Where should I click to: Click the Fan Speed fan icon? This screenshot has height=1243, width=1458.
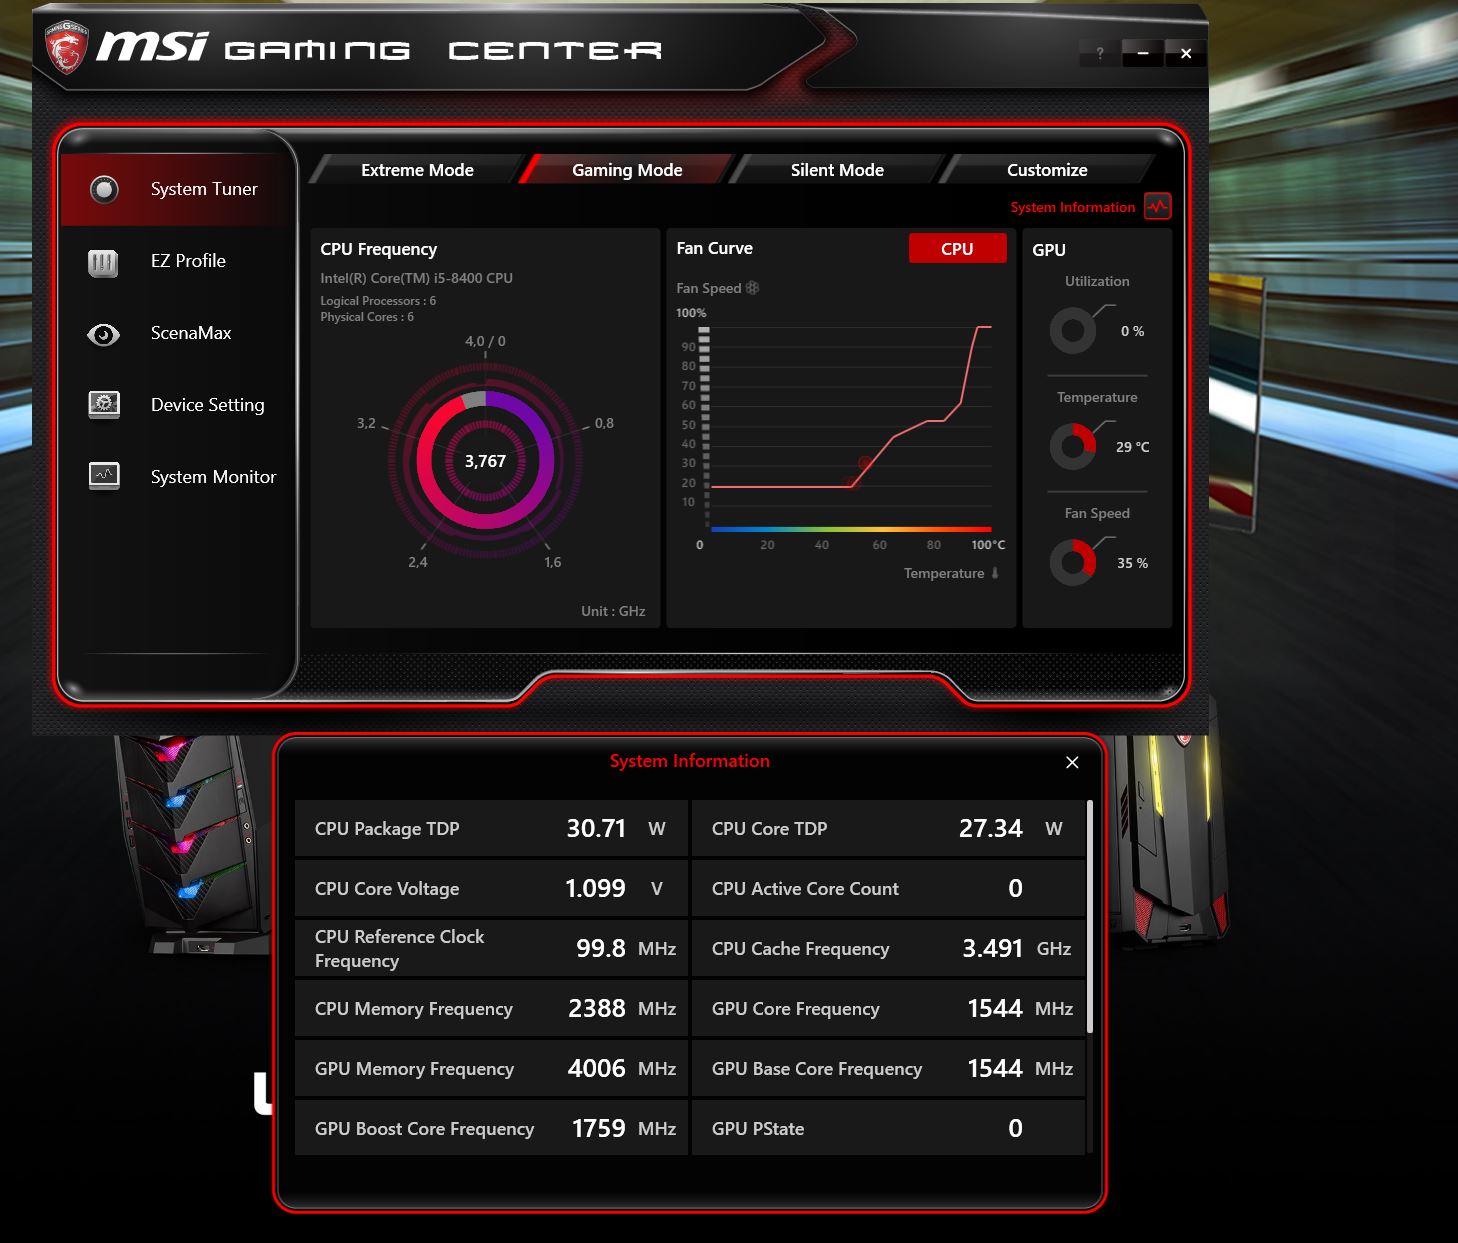click(x=753, y=288)
